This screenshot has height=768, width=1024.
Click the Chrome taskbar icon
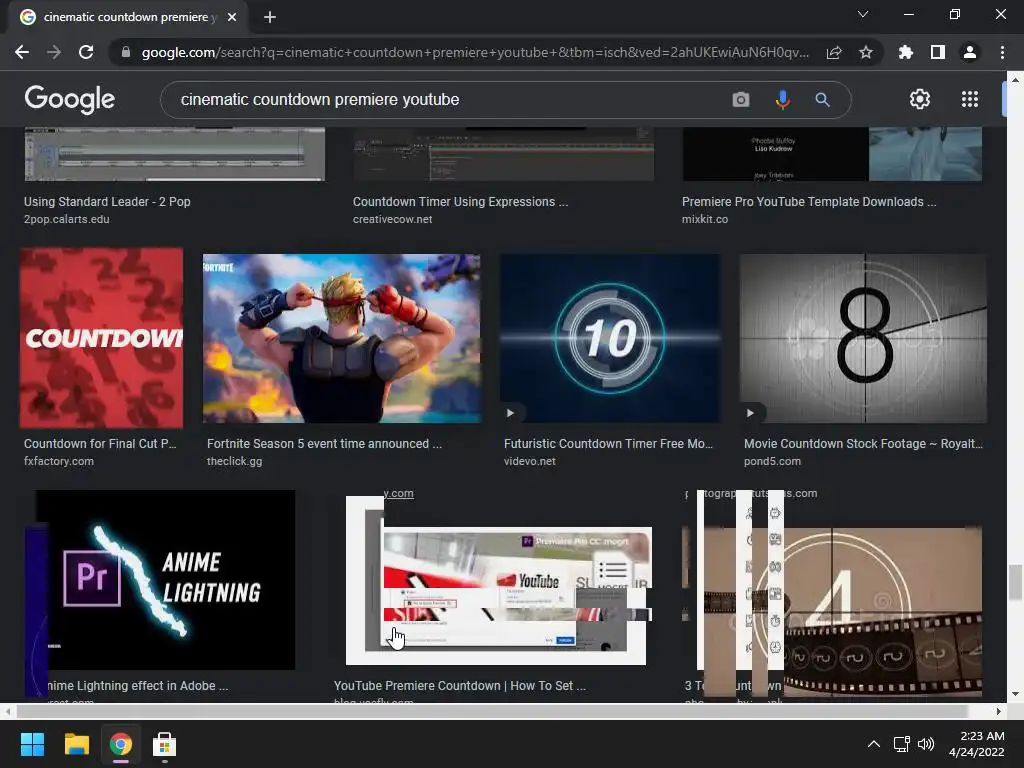point(121,744)
